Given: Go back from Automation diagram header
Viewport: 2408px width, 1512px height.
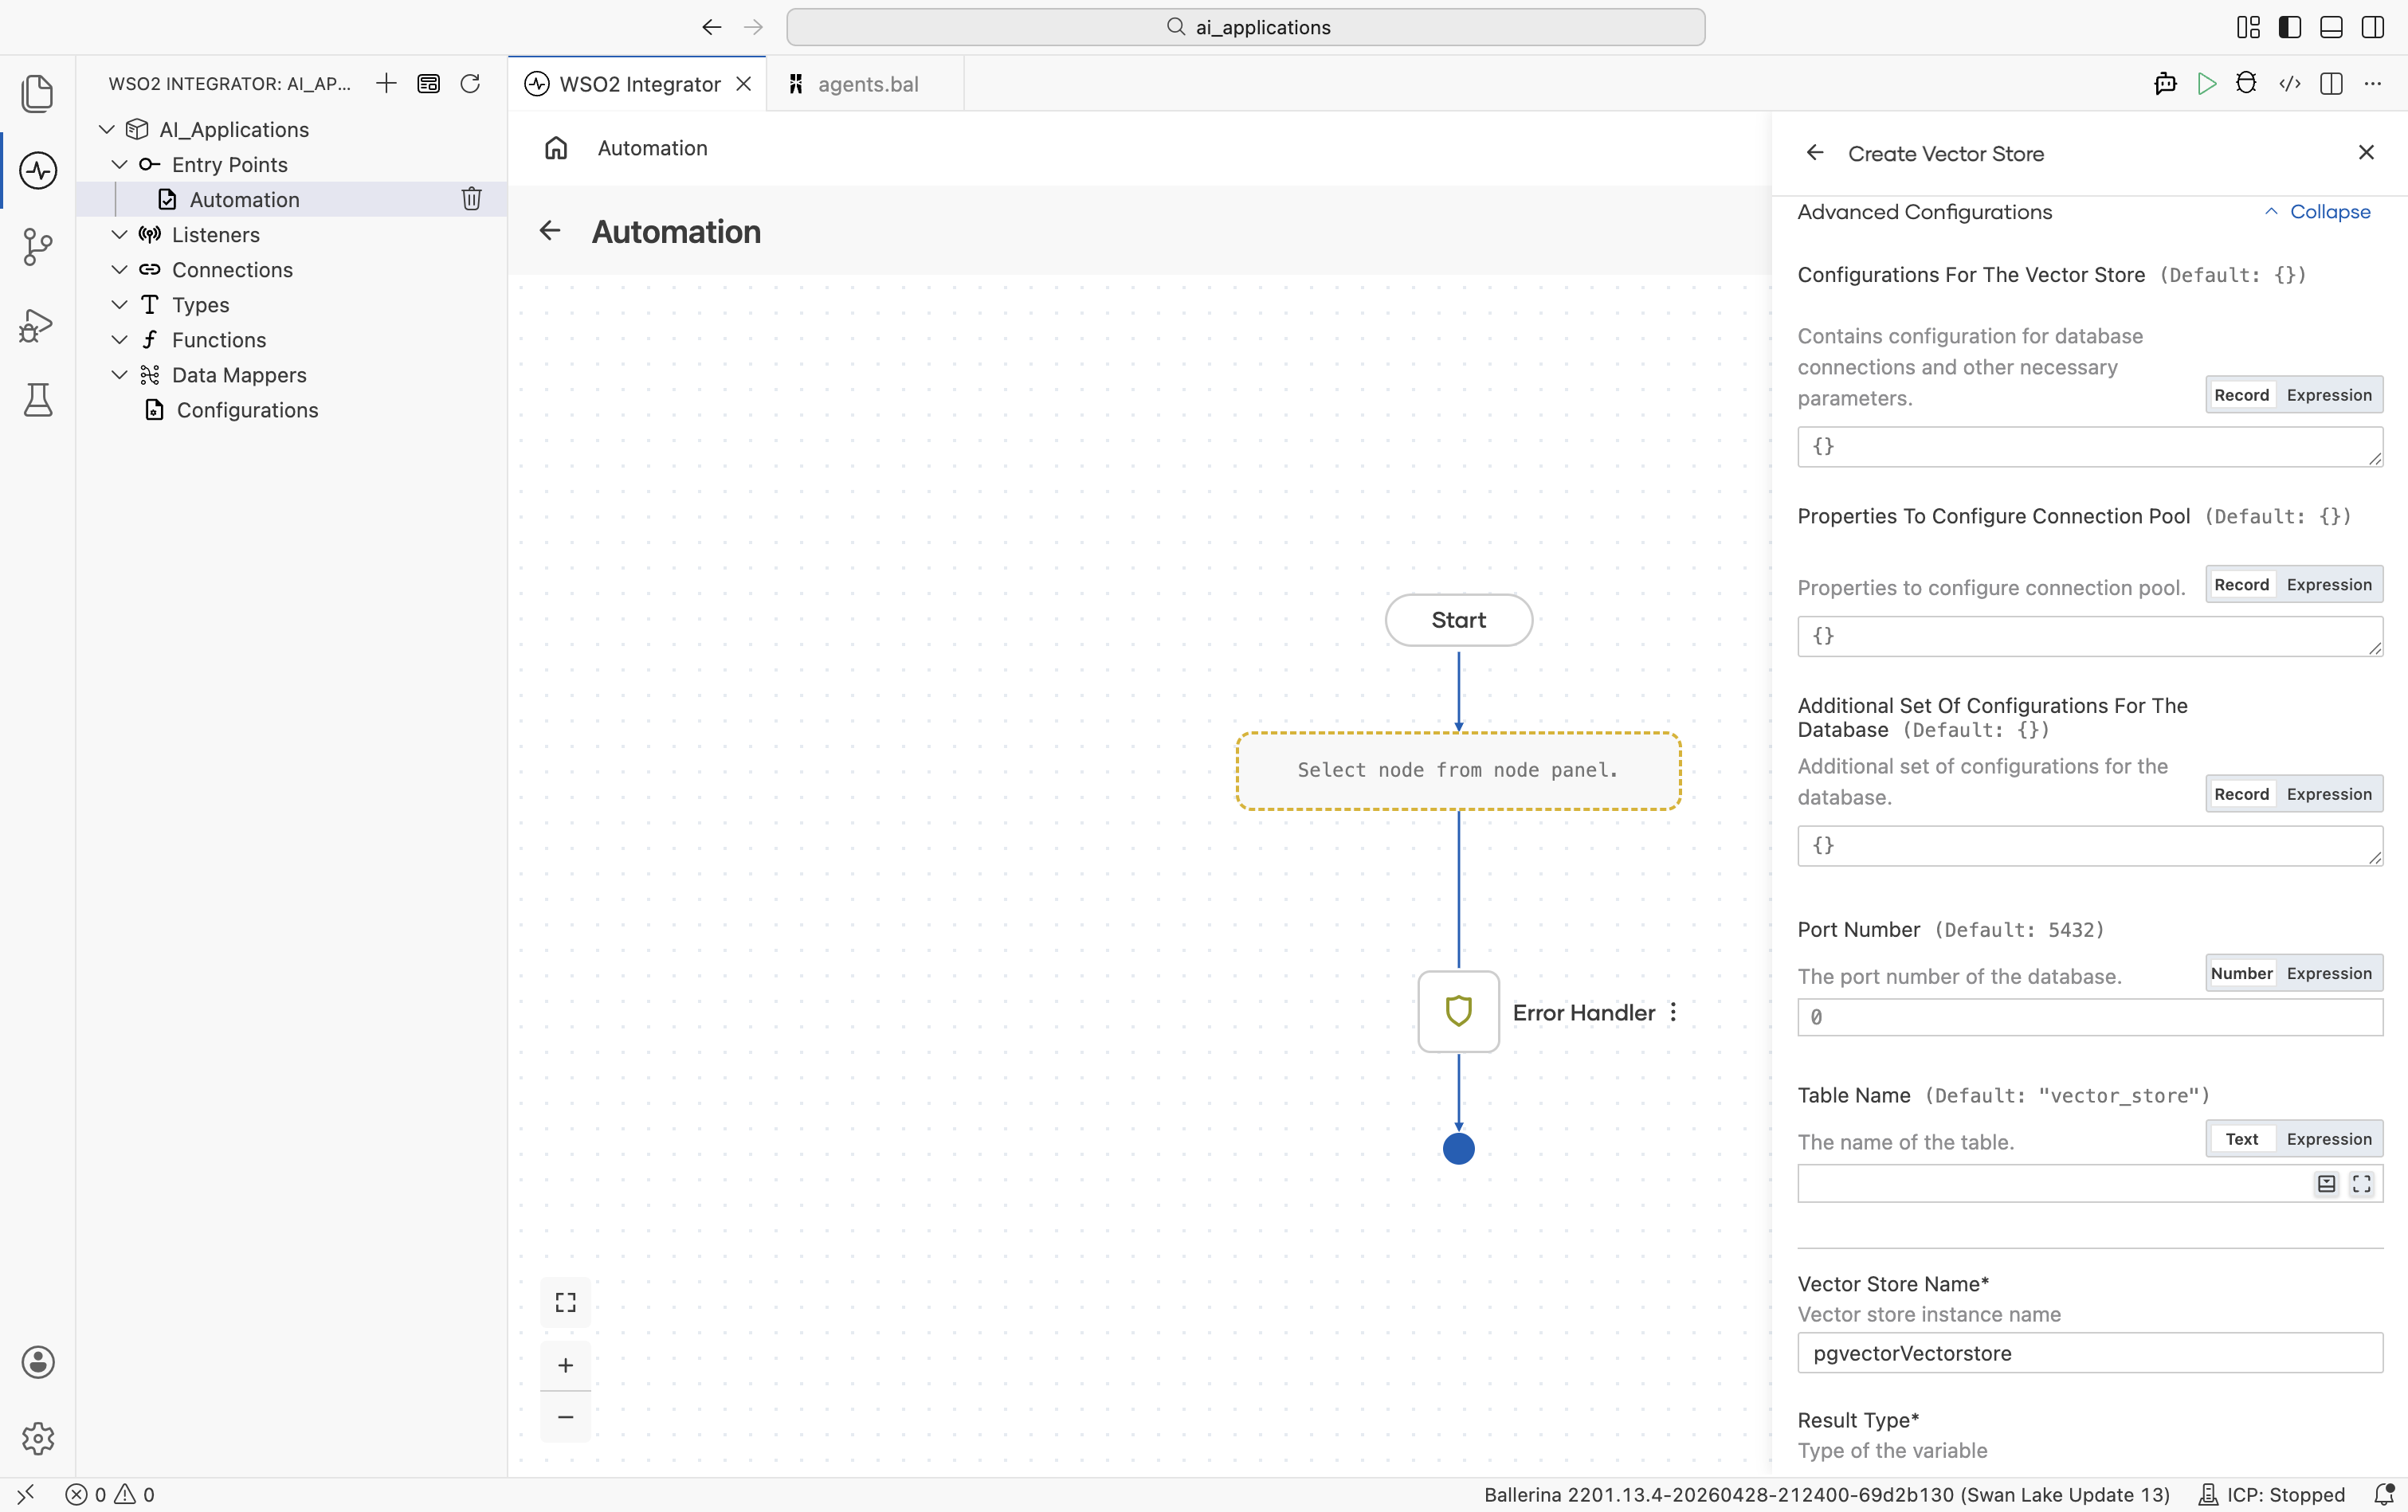Looking at the screenshot, I should pos(550,231).
